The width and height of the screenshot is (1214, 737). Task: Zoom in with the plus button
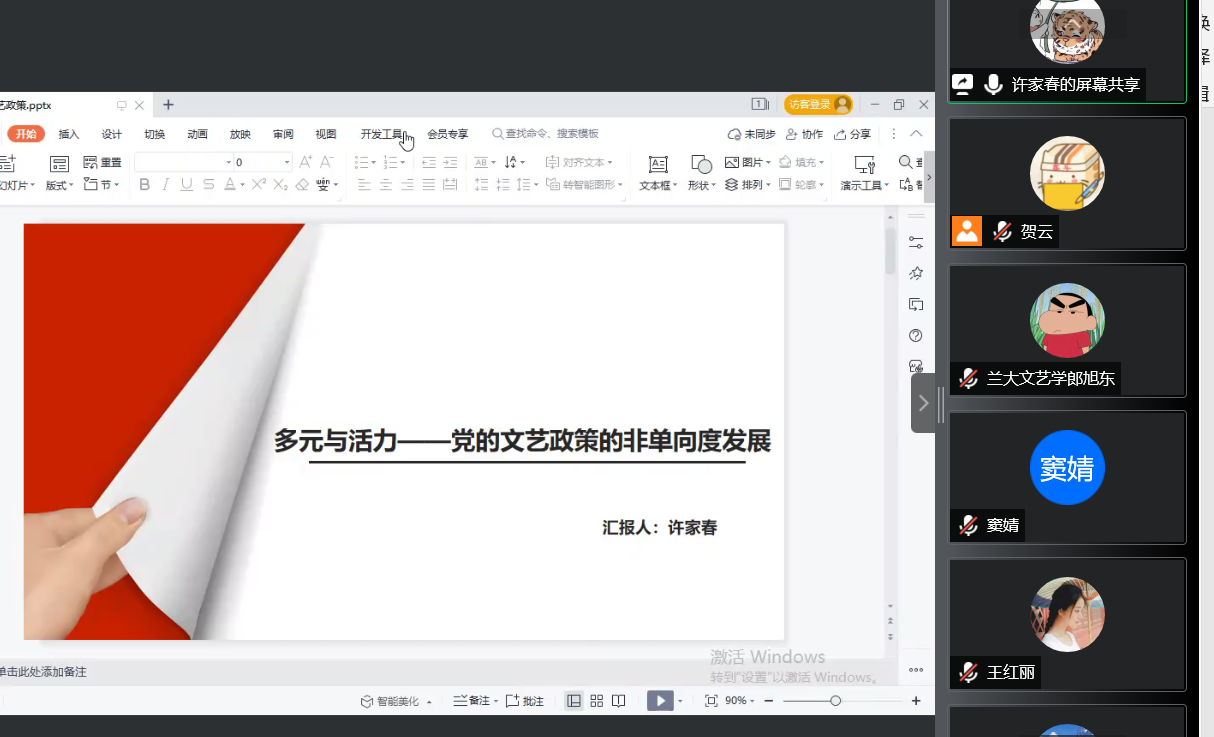[x=916, y=701]
